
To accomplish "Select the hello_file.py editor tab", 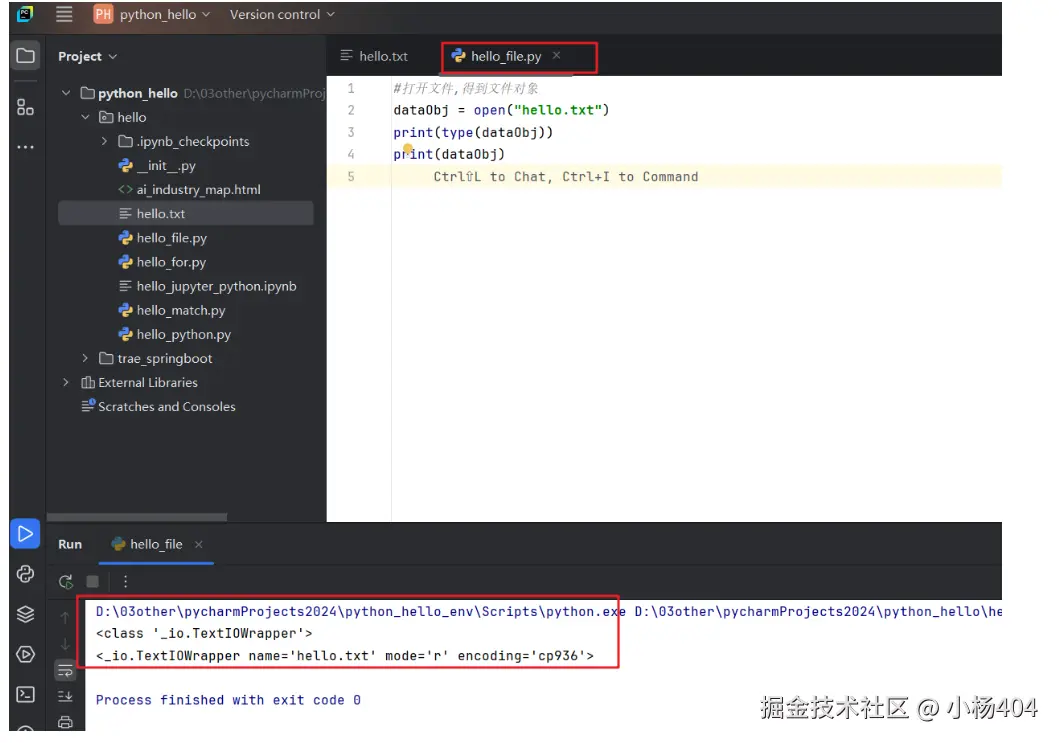I will point(506,56).
